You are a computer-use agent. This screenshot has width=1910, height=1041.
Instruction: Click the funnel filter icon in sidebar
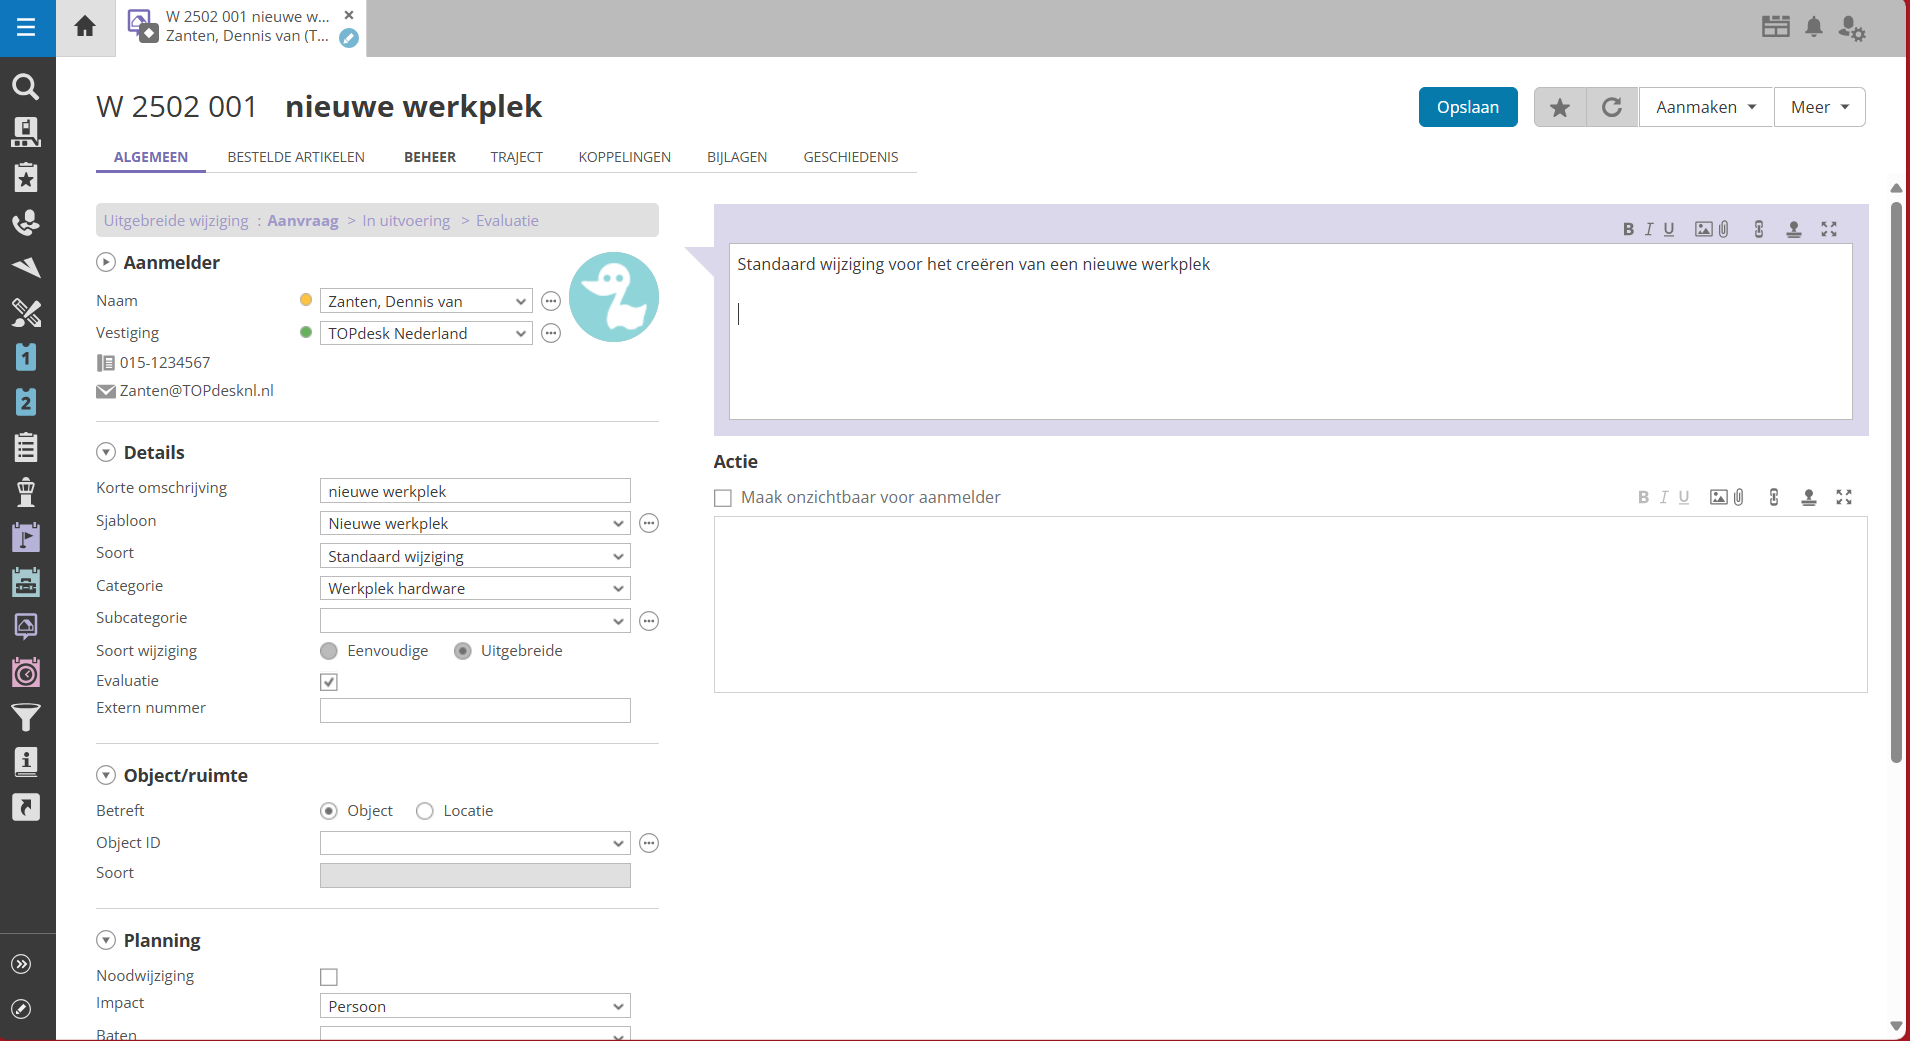26,717
